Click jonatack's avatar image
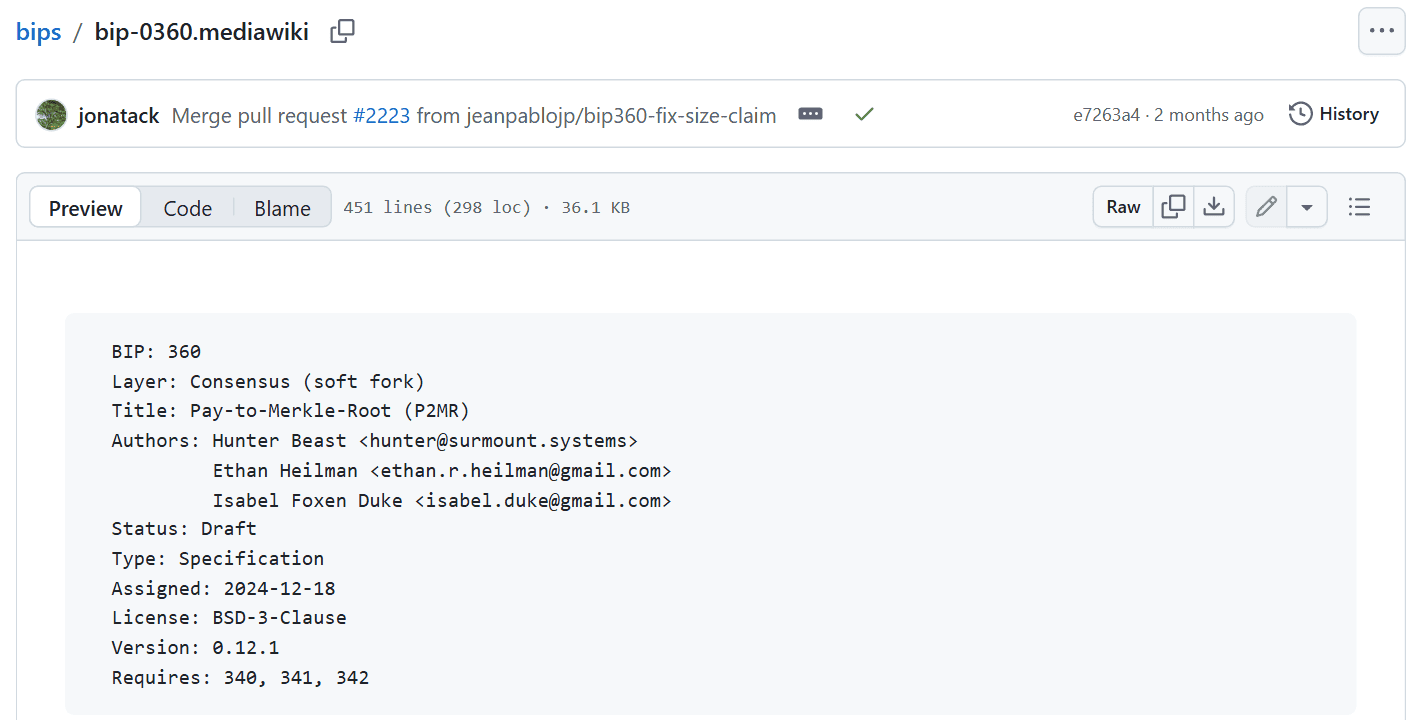This screenshot has height=720, width=1420. point(51,115)
